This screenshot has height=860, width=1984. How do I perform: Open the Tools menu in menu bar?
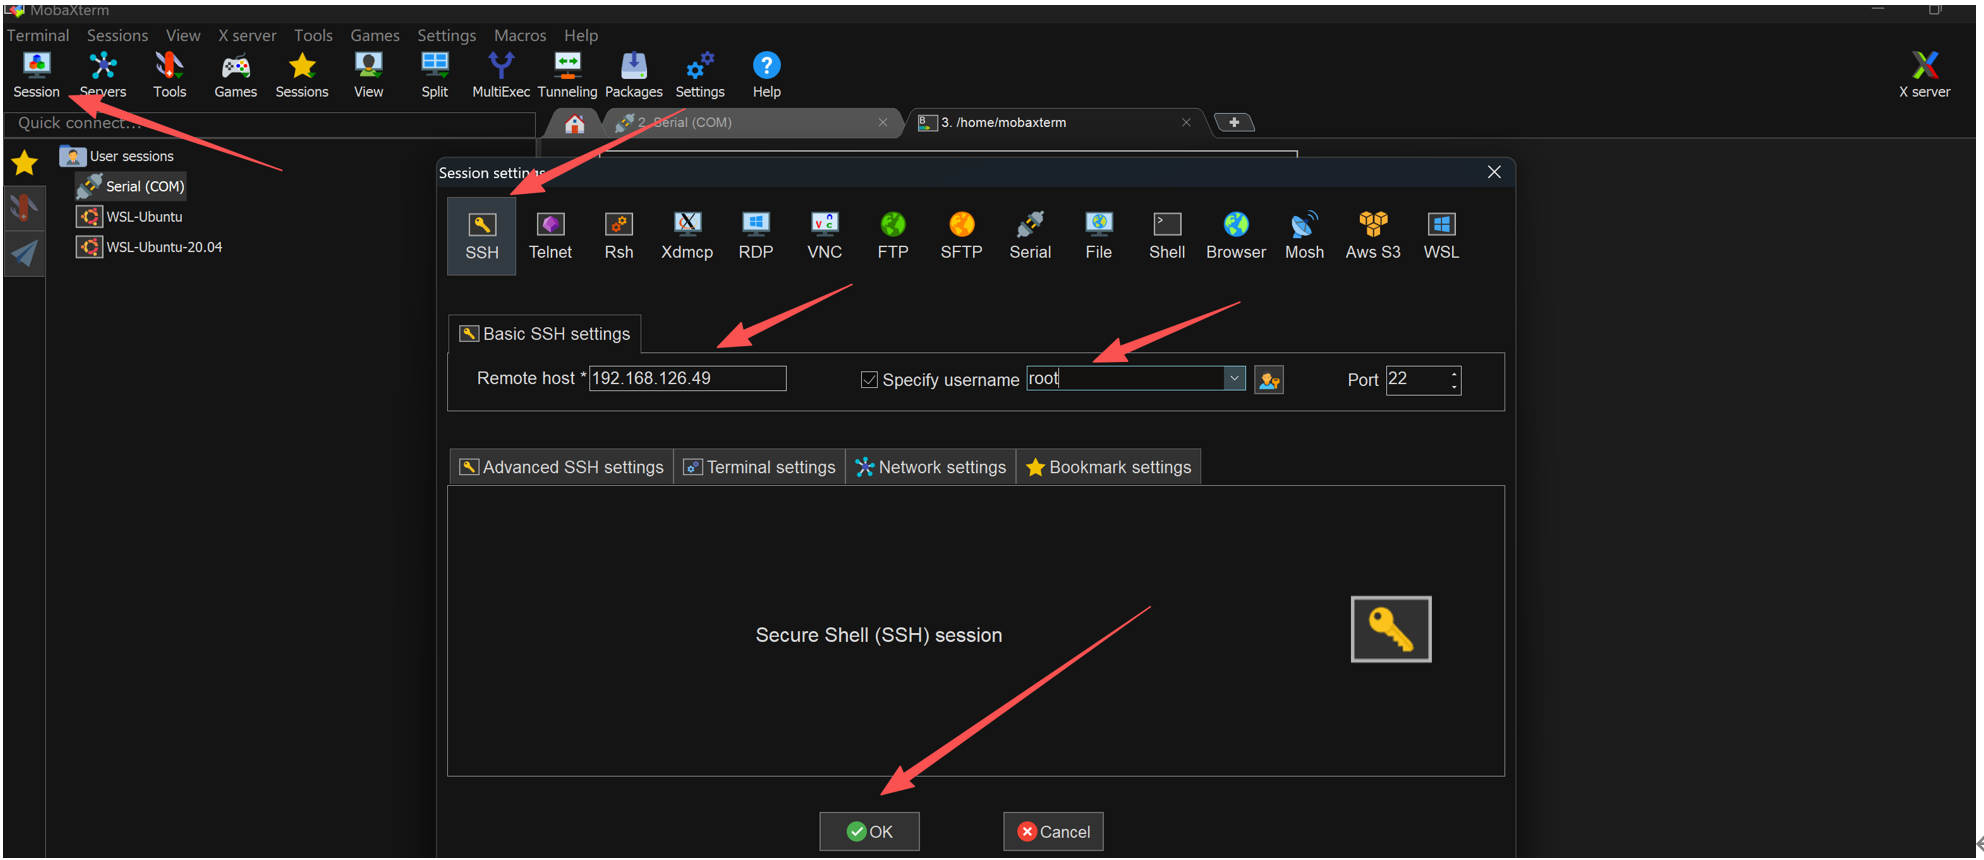[x=313, y=35]
